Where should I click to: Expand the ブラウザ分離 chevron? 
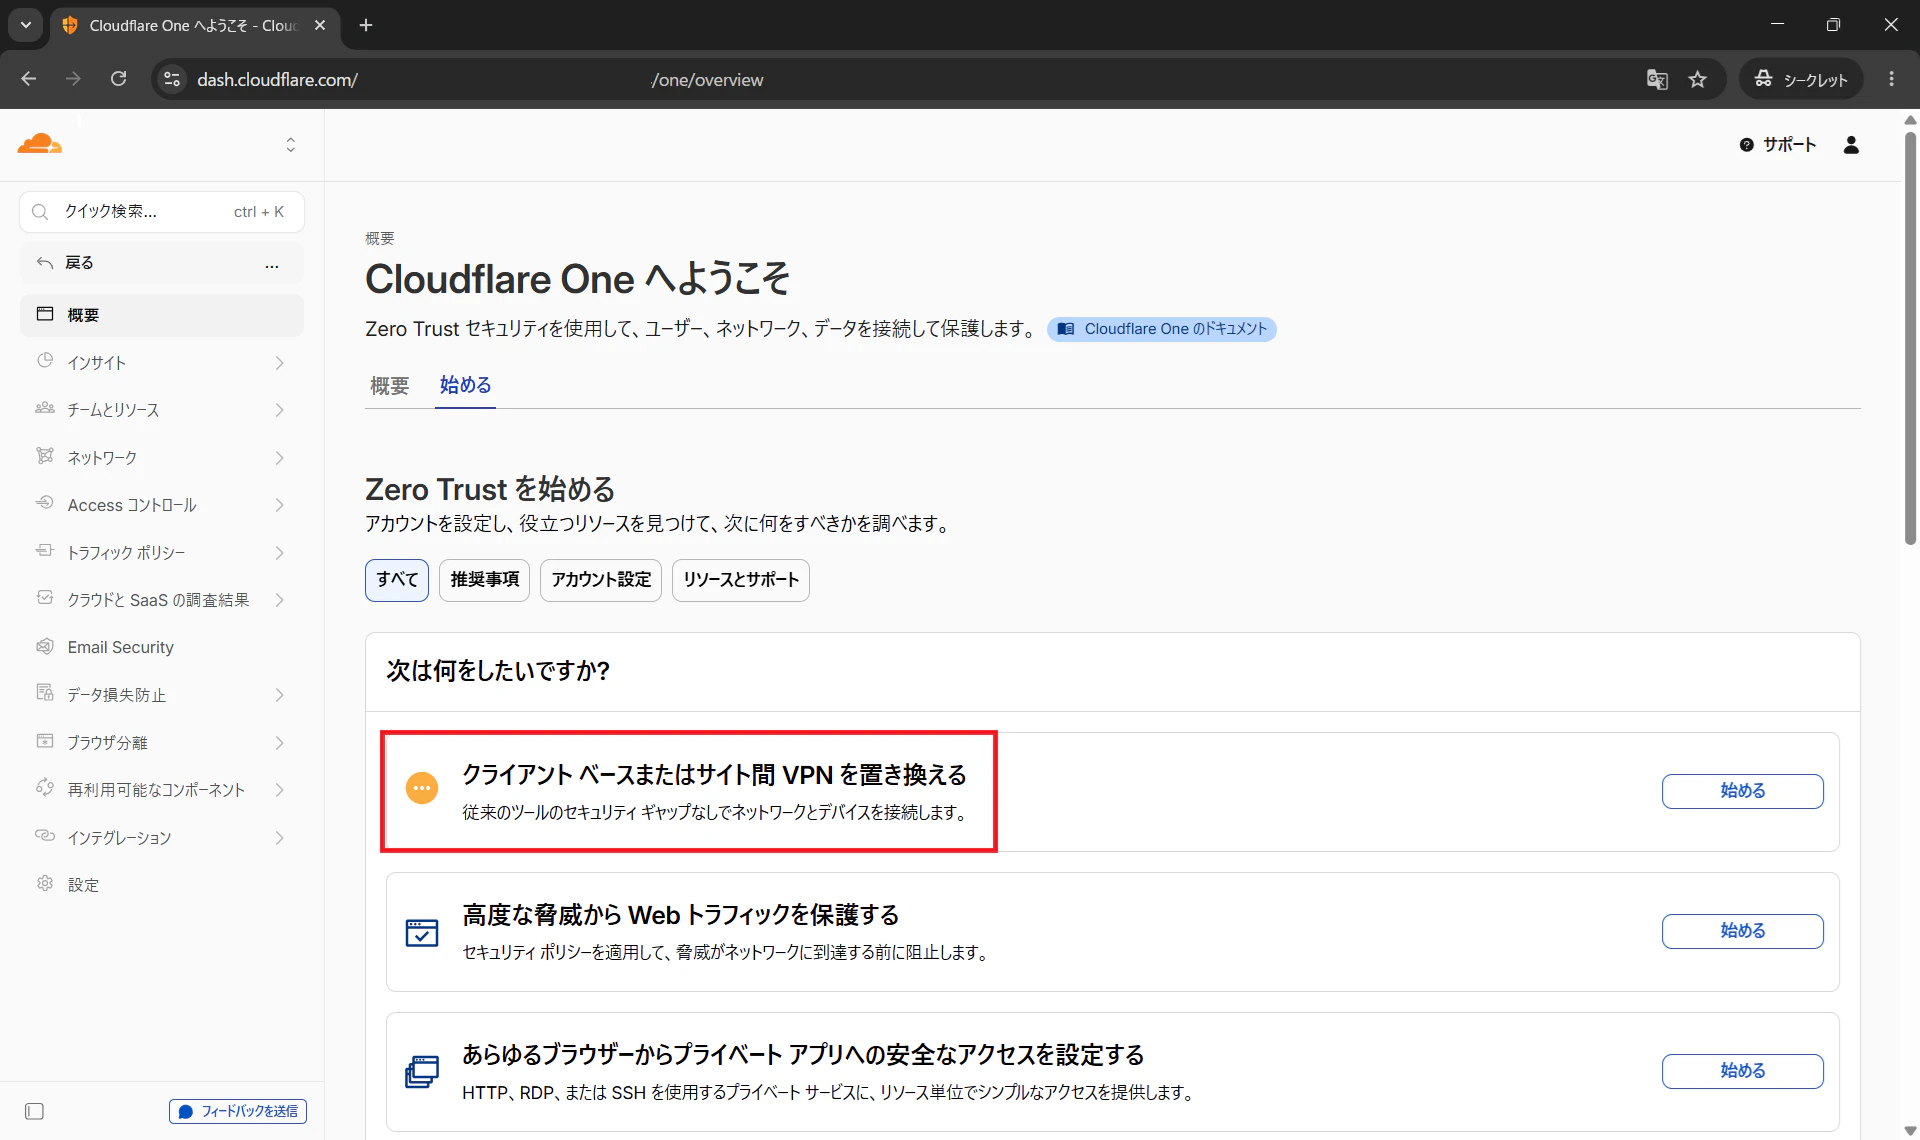(x=280, y=743)
